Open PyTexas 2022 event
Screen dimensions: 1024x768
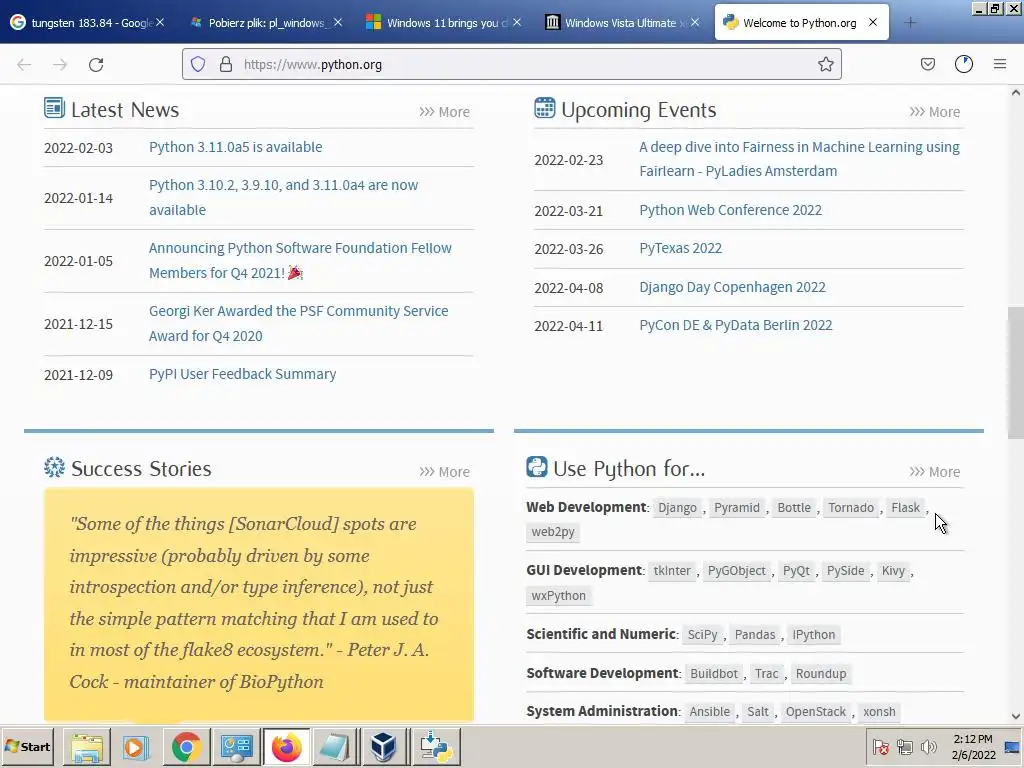click(680, 248)
